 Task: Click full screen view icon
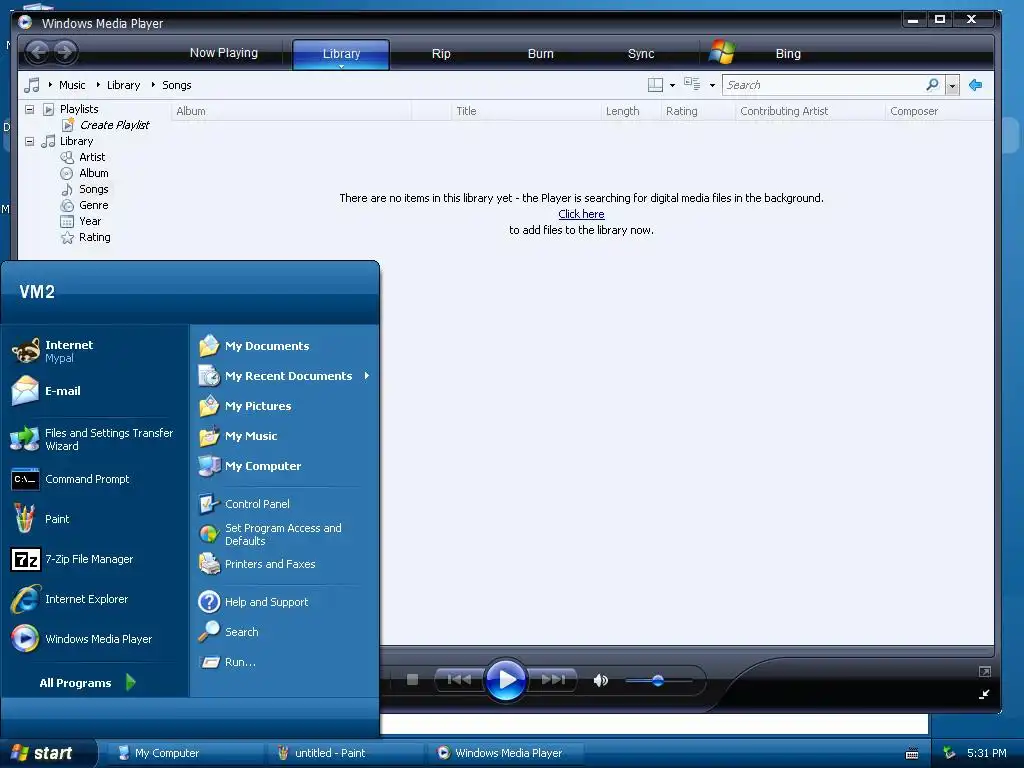click(985, 671)
